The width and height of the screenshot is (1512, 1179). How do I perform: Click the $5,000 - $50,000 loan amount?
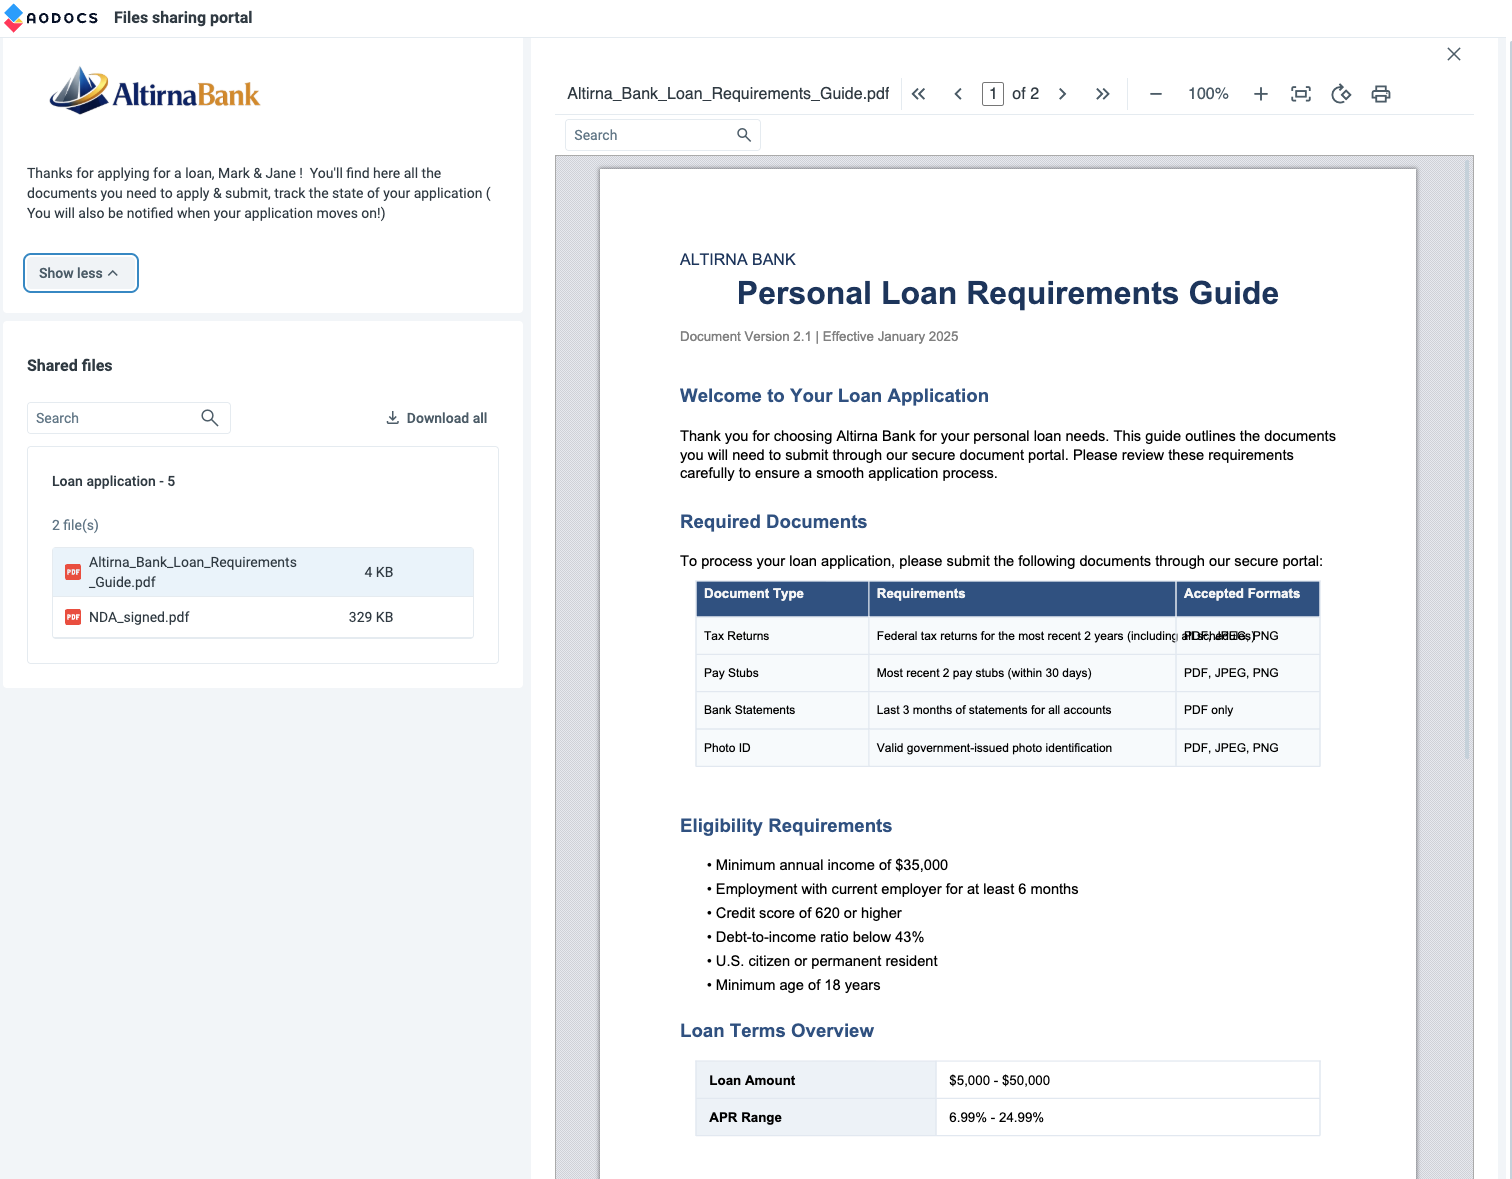[999, 1080]
